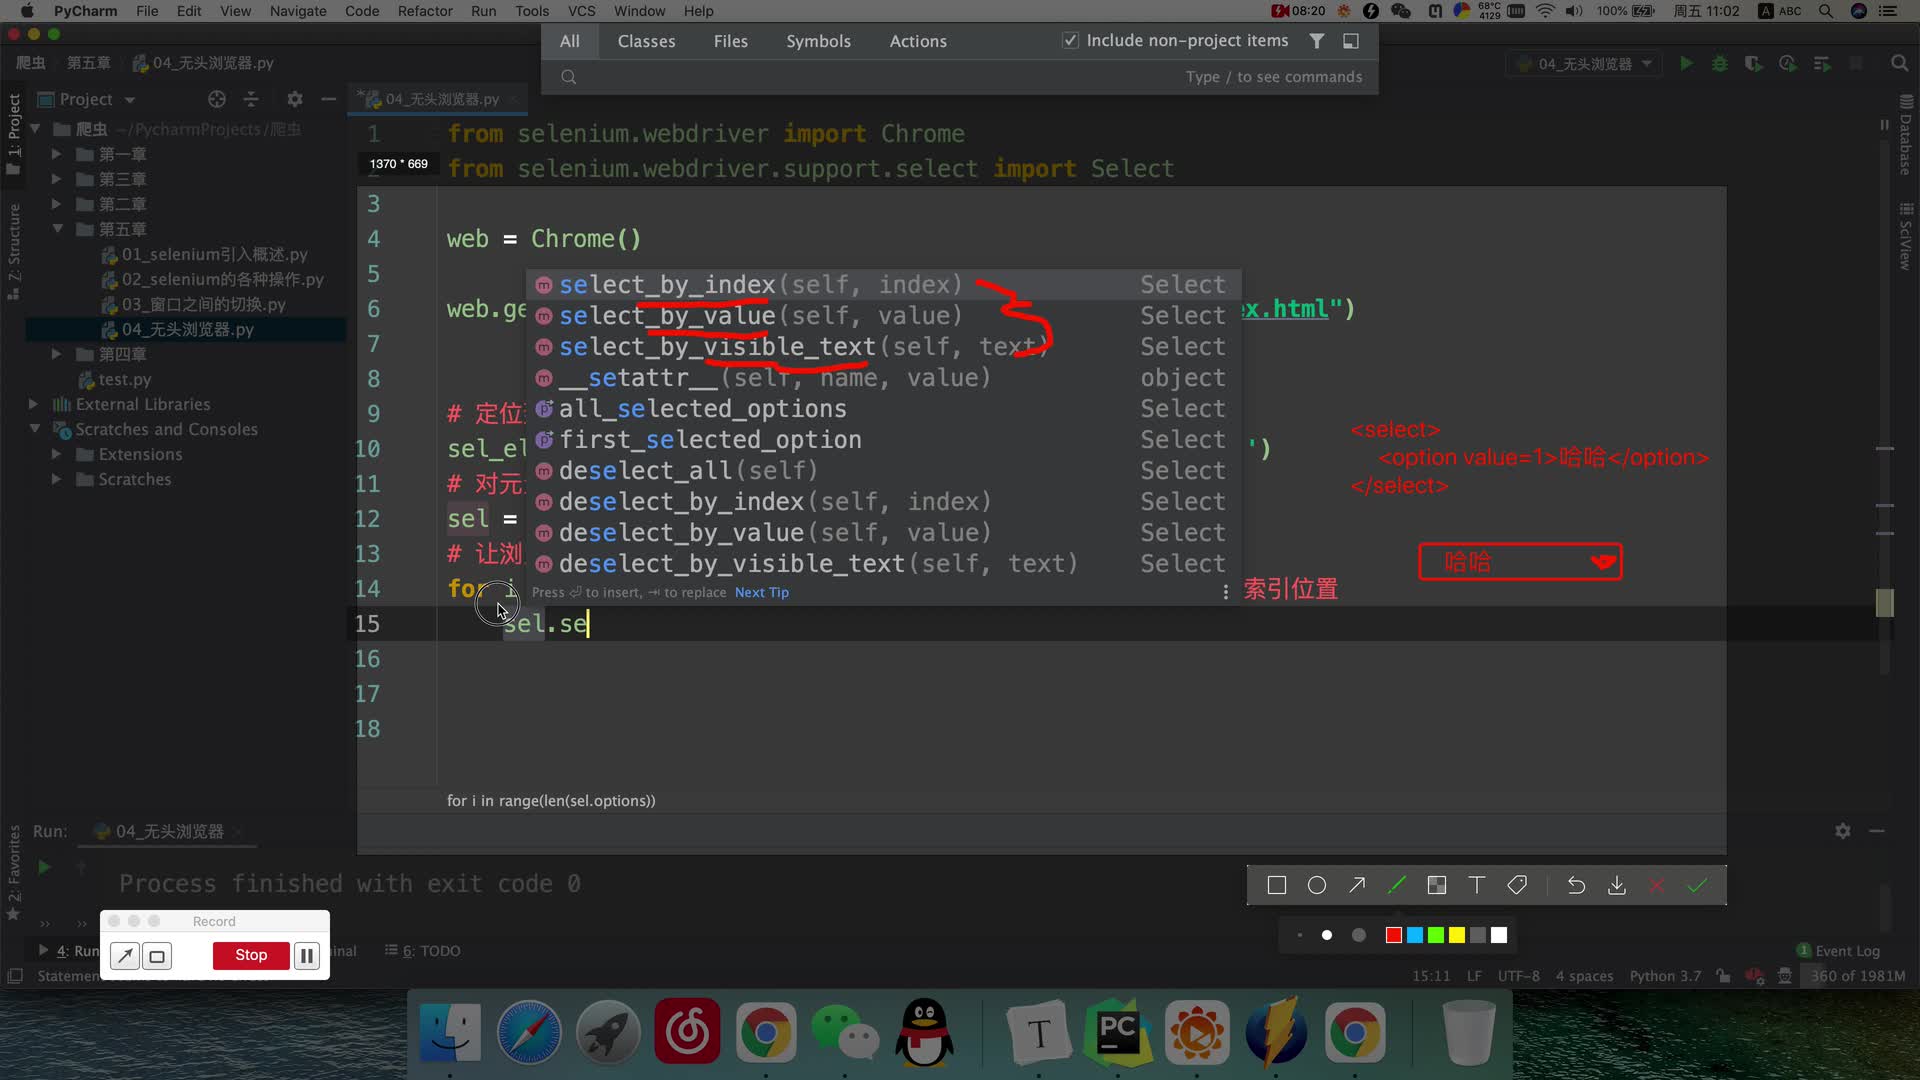This screenshot has width=1920, height=1080.
Task: Click the green Run button in toolbar
Action: 1686,64
